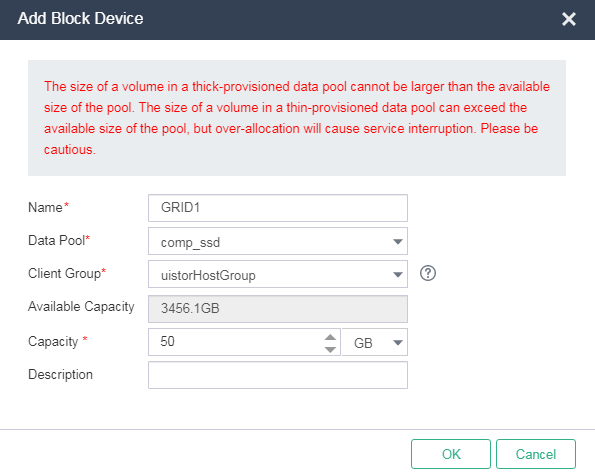The image size is (595, 476).
Task: Expand the Client Group dropdown arrow
Action: click(x=398, y=274)
